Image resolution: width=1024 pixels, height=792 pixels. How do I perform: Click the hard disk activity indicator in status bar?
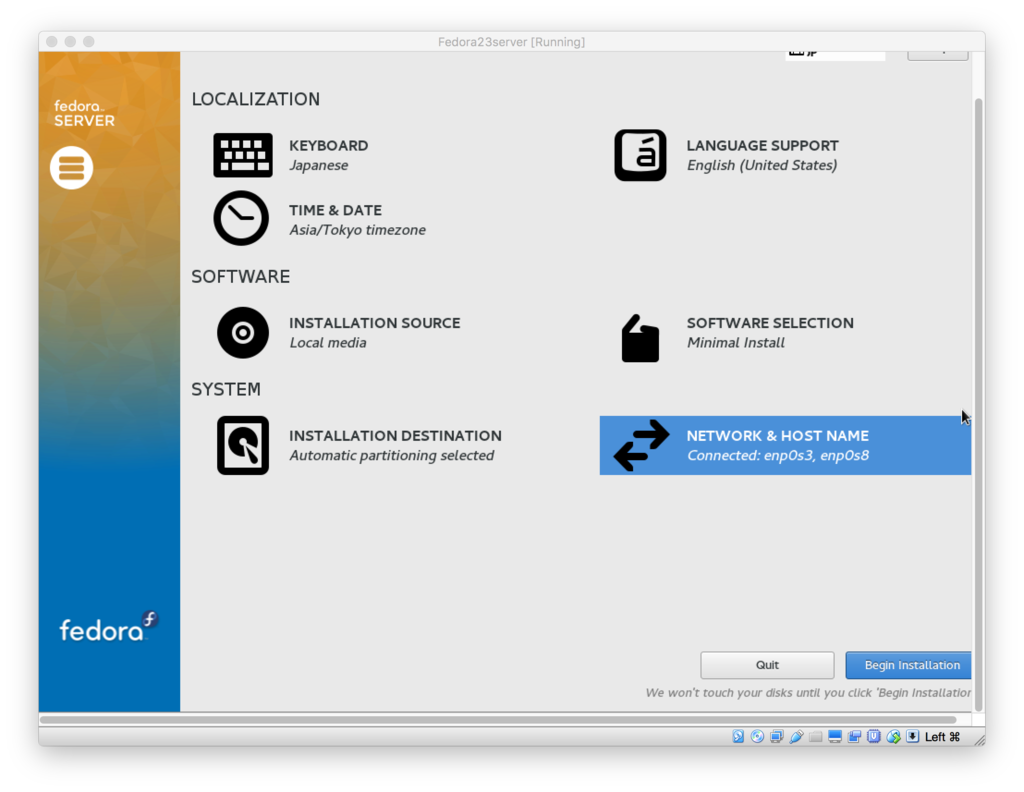pyautogui.click(x=738, y=737)
